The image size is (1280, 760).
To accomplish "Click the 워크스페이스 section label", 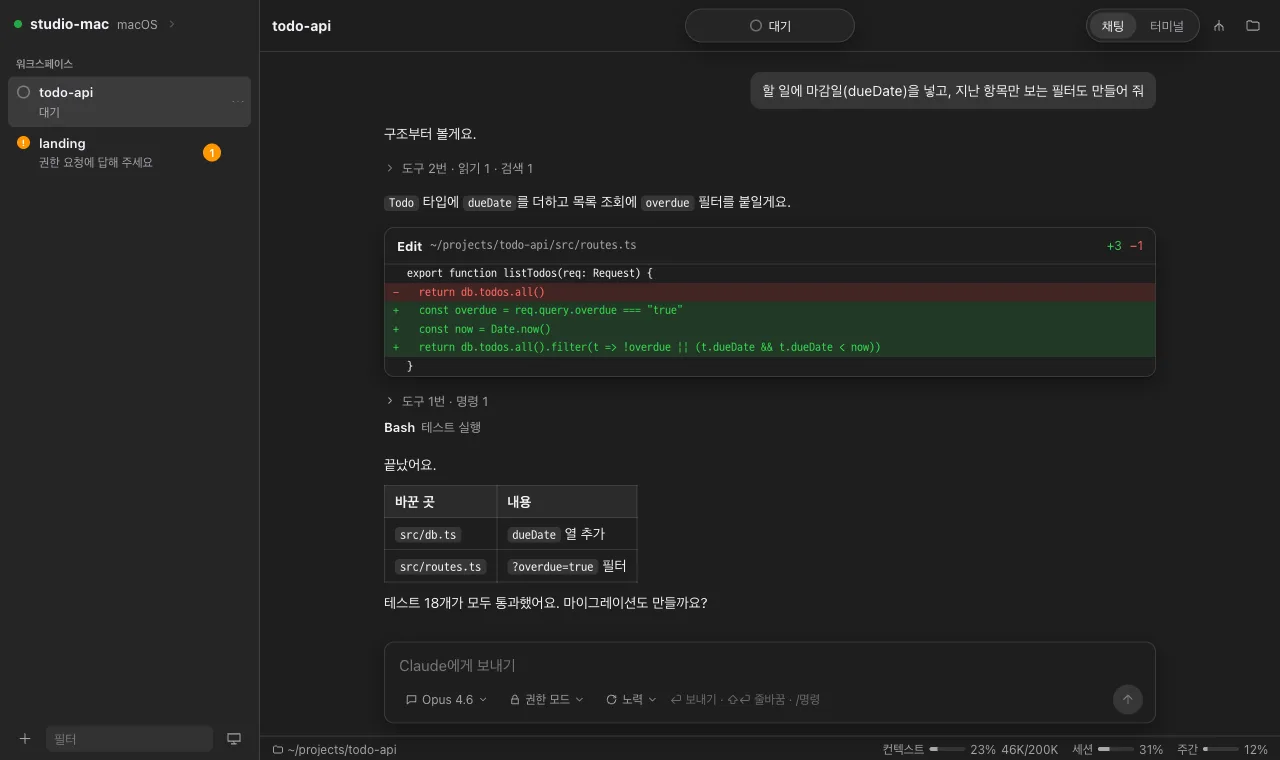I will 44,63.
